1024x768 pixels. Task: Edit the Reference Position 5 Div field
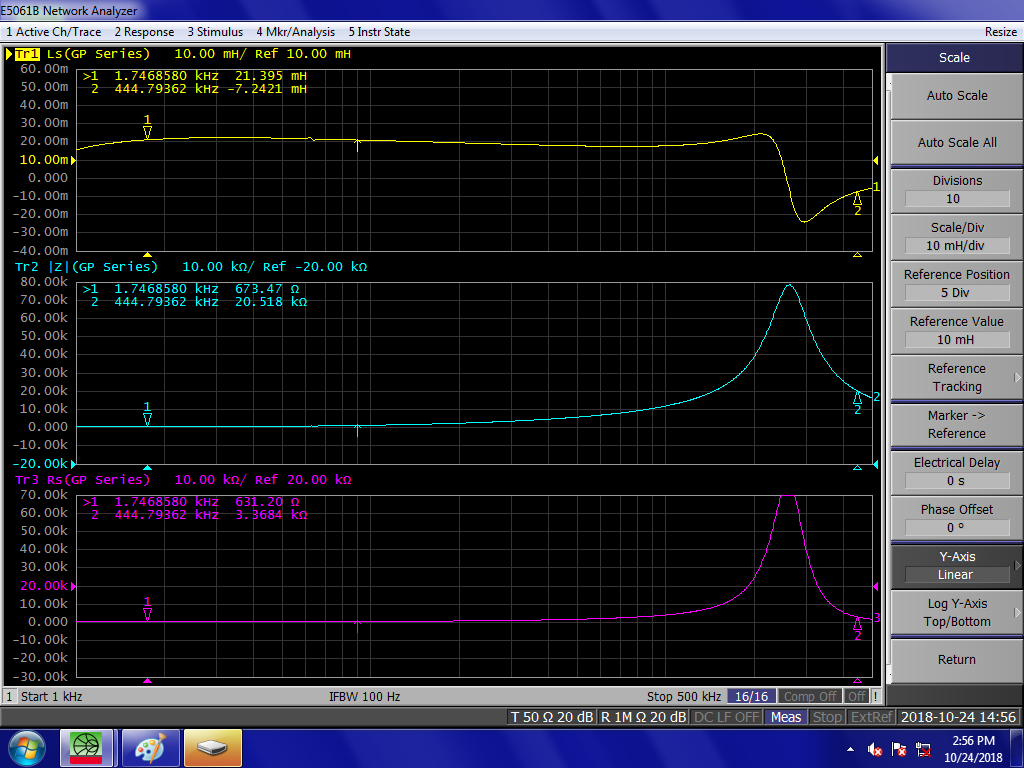point(957,293)
